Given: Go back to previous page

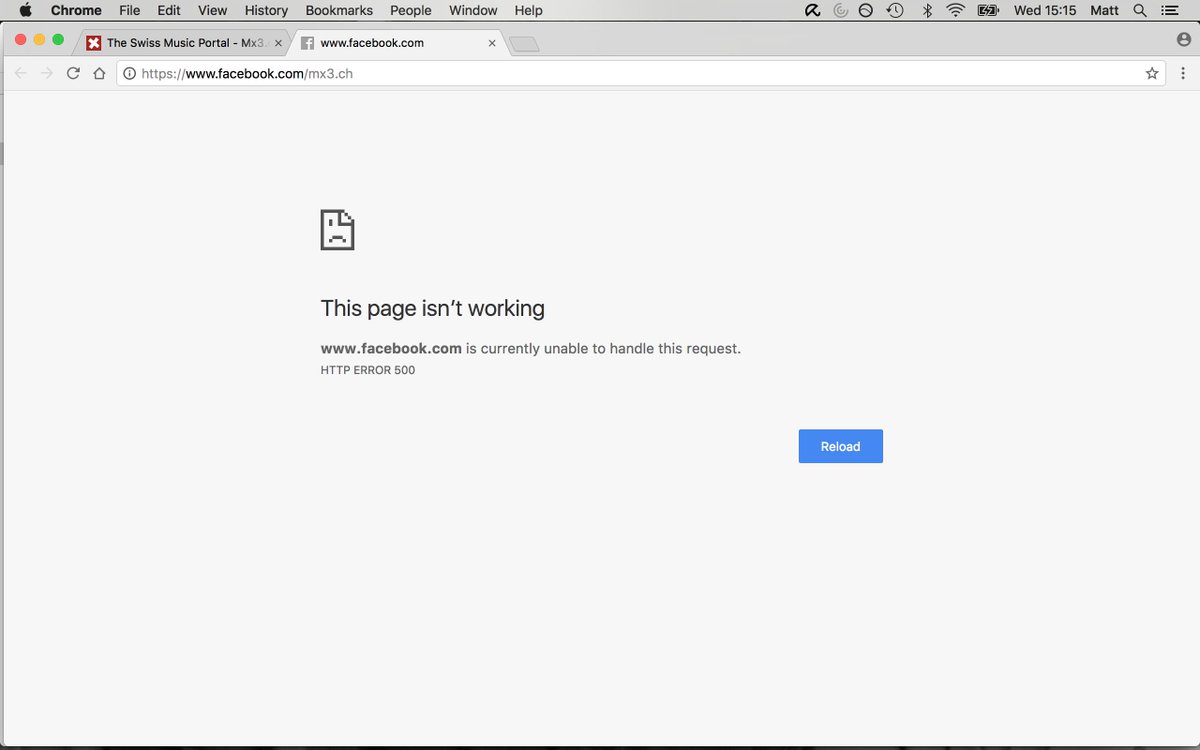Looking at the screenshot, I should click(20, 73).
